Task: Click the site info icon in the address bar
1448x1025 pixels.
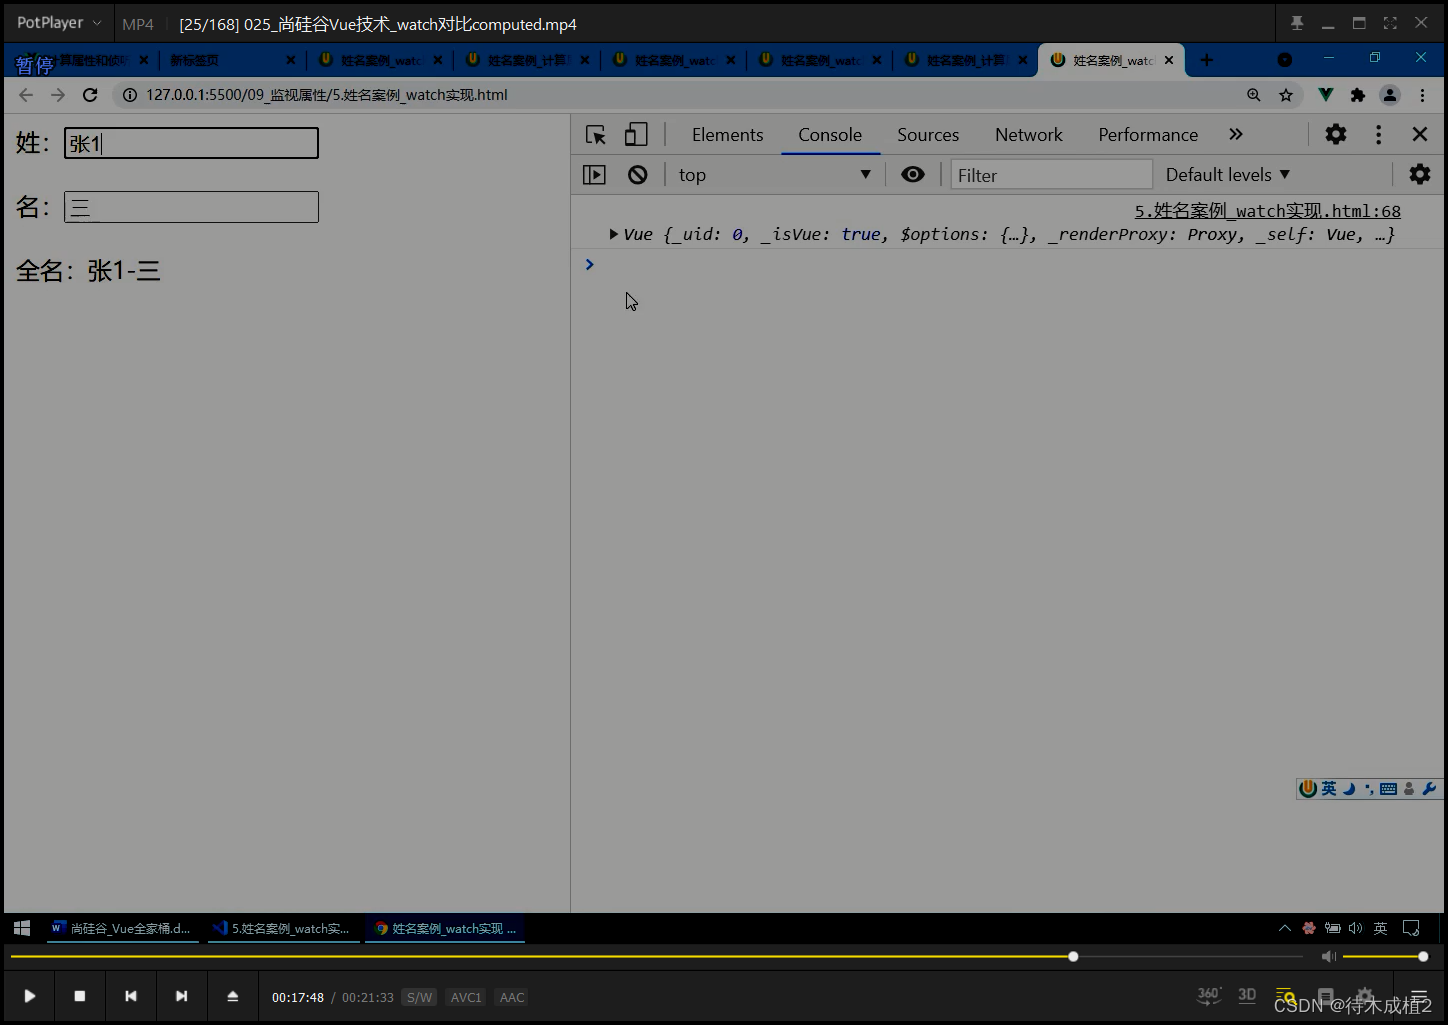Action: [x=130, y=95]
